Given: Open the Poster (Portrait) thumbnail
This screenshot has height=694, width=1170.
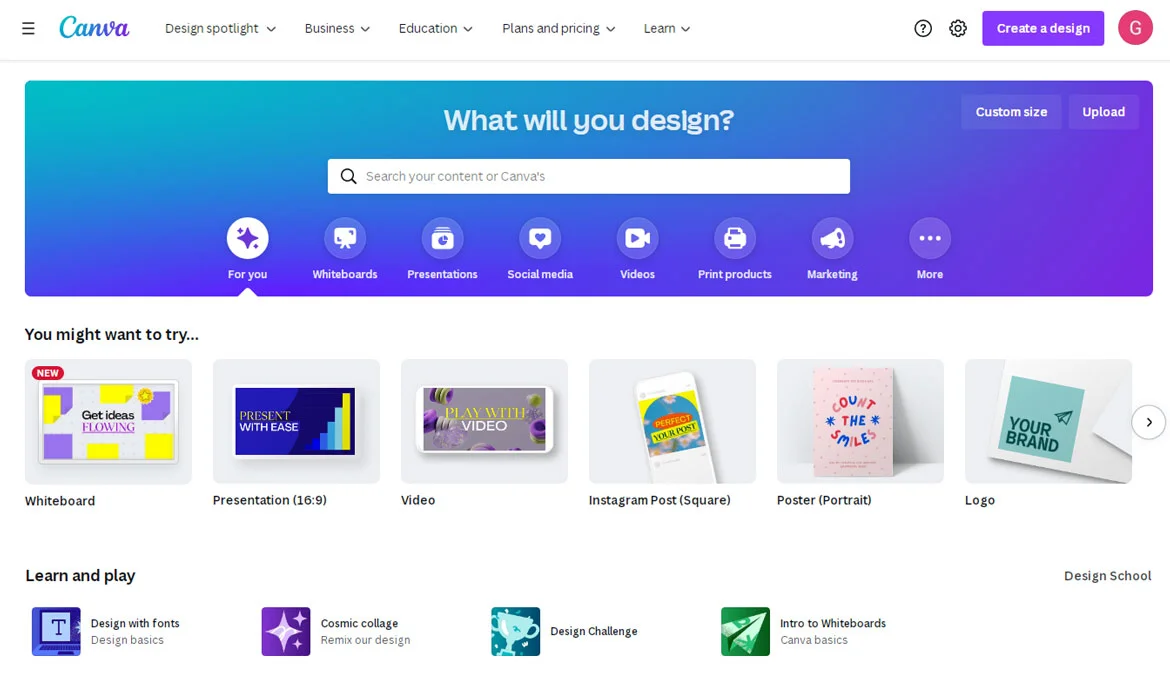Looking at the screenshot, I should coord(860,422).
